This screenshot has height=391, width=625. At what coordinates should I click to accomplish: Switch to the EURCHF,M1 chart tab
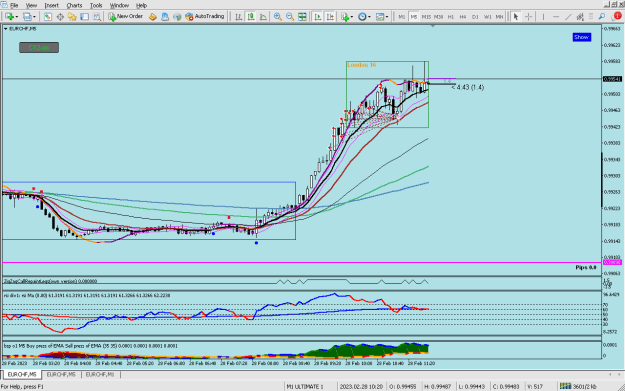(x=100, y=375)
